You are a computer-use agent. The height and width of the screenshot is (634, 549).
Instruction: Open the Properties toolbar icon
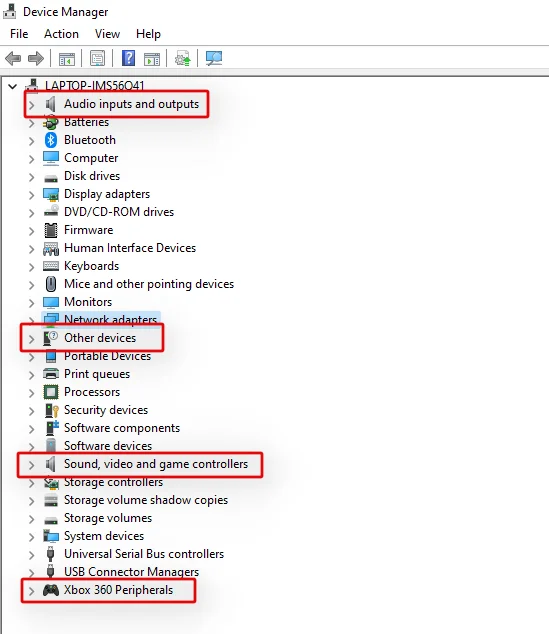97,59
